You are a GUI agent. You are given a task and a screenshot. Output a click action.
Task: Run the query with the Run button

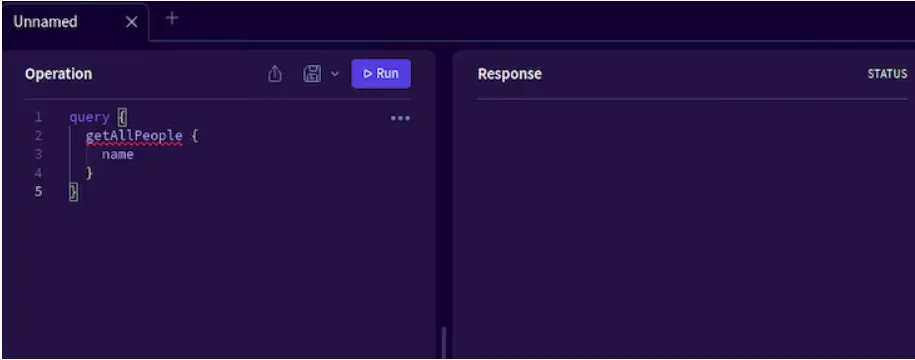point(381,74)
